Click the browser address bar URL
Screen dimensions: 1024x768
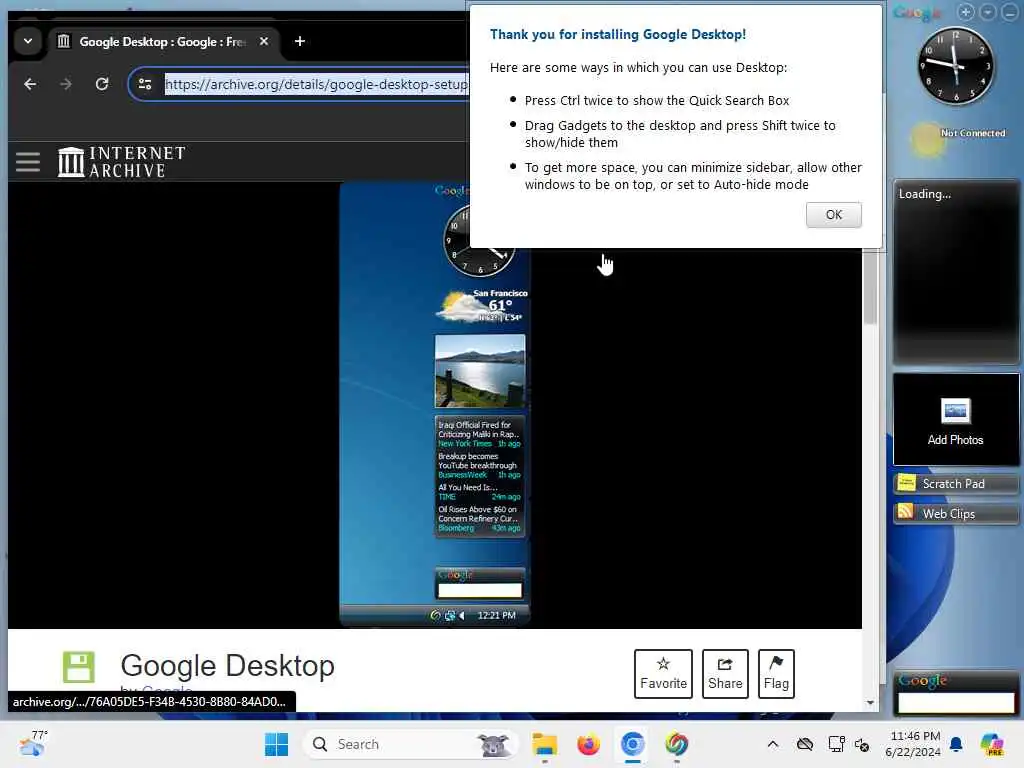pyautogui.click(x=316, y=84)
